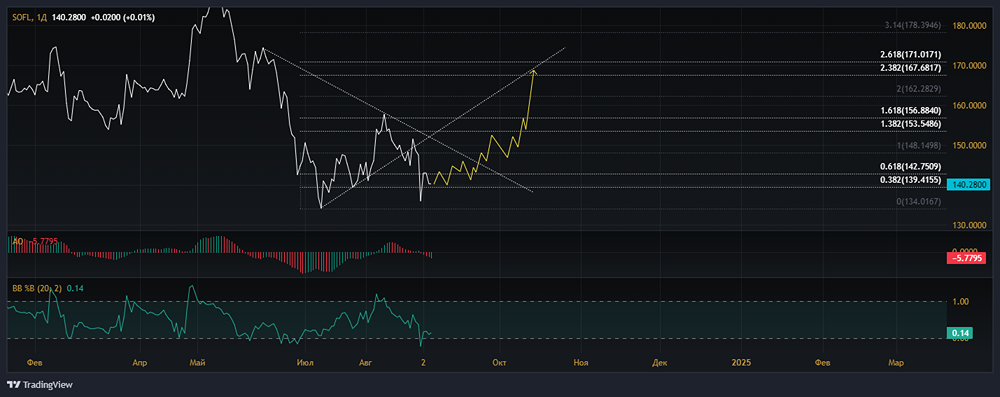Click the 2.618(171.0171) Fibonacci level label
Image resolution: width=1000 pixels, height=397 pixels.
(910, 55)
